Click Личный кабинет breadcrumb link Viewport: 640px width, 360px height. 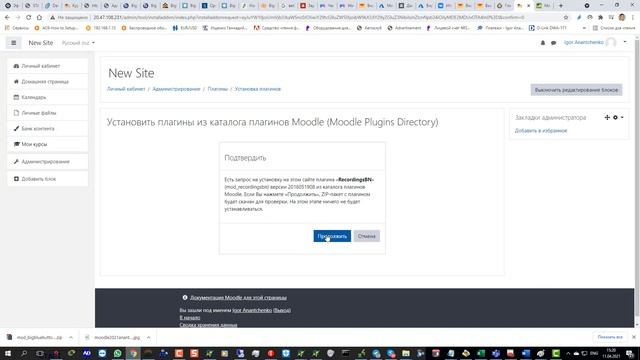(126, 89)
